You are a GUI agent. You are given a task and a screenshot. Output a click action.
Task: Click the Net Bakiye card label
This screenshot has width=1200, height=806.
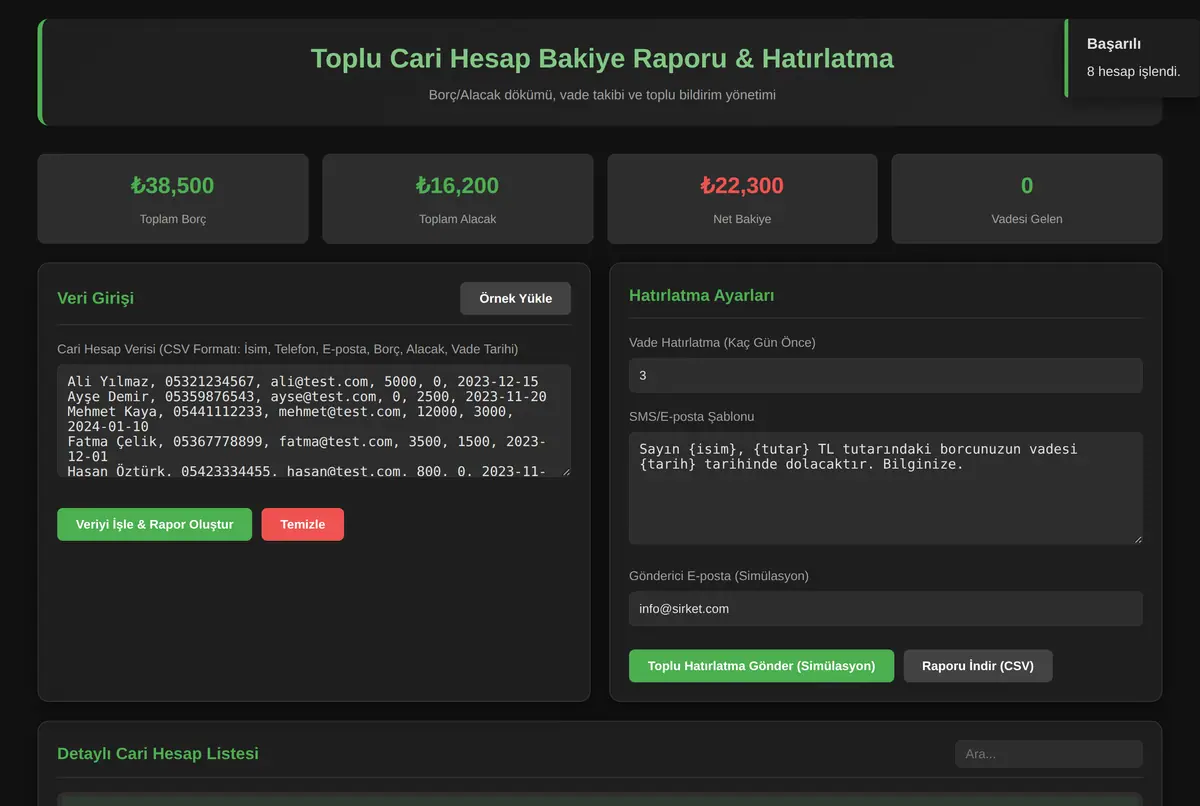(x=742, y=219)
